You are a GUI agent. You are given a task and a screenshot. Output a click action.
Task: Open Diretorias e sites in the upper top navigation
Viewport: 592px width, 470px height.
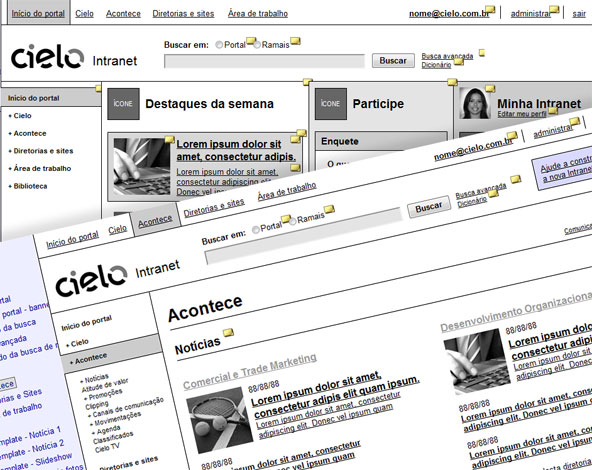[x=183, y=14]
